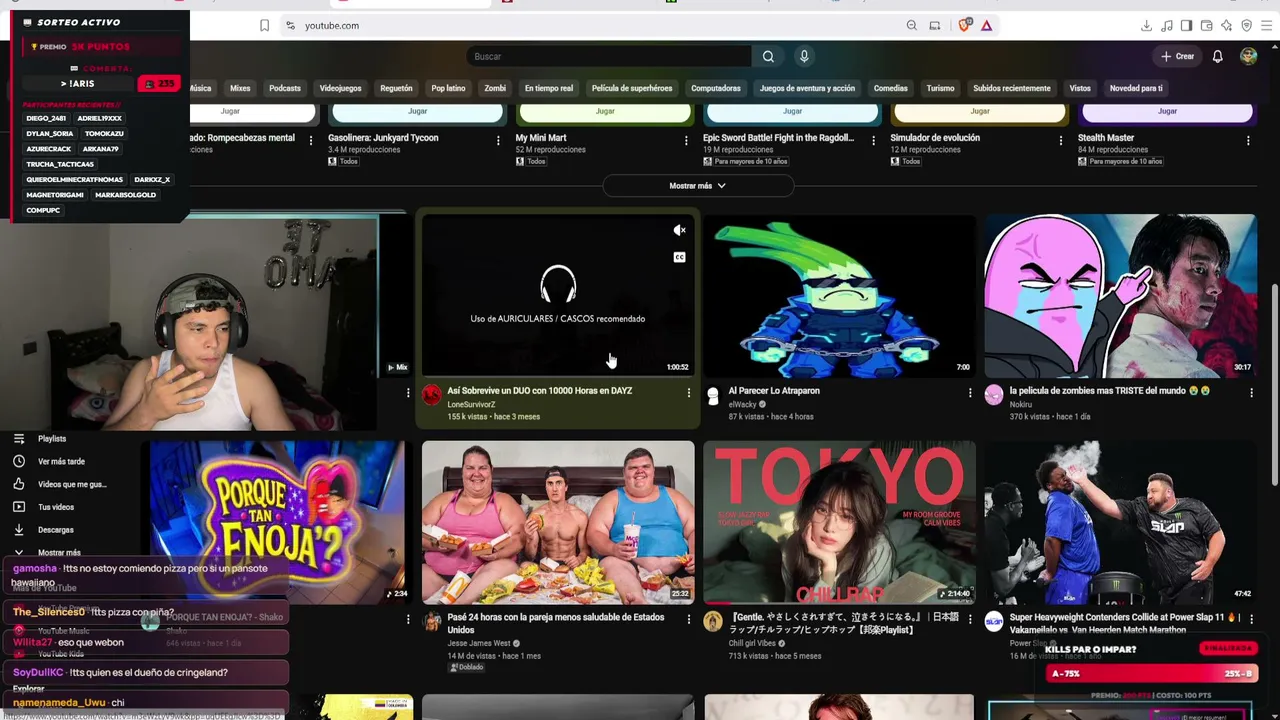Click Jugar on My Mini Mart
The height and width of the screenshot is (720, 1280).
coord(605,111)
